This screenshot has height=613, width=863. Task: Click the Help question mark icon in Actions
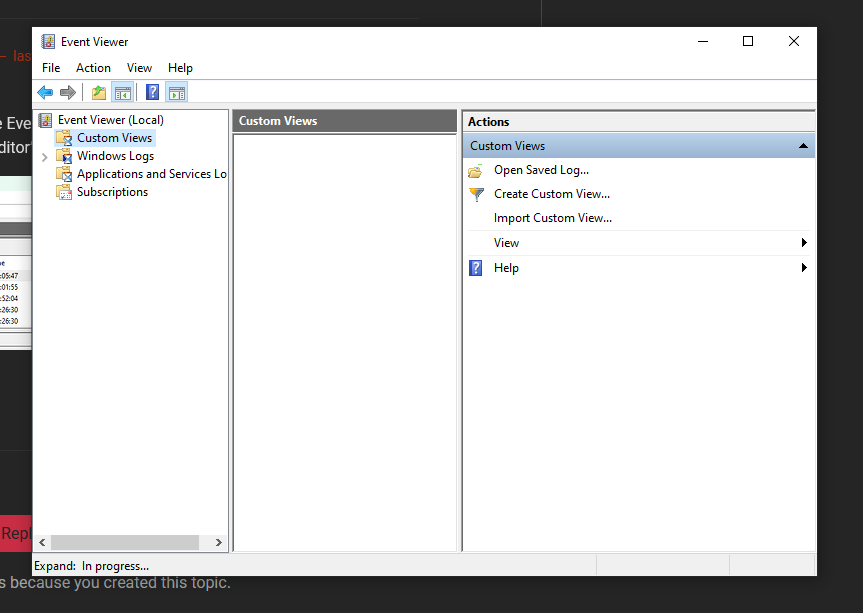pyautogui.click(x=476, y=268)
